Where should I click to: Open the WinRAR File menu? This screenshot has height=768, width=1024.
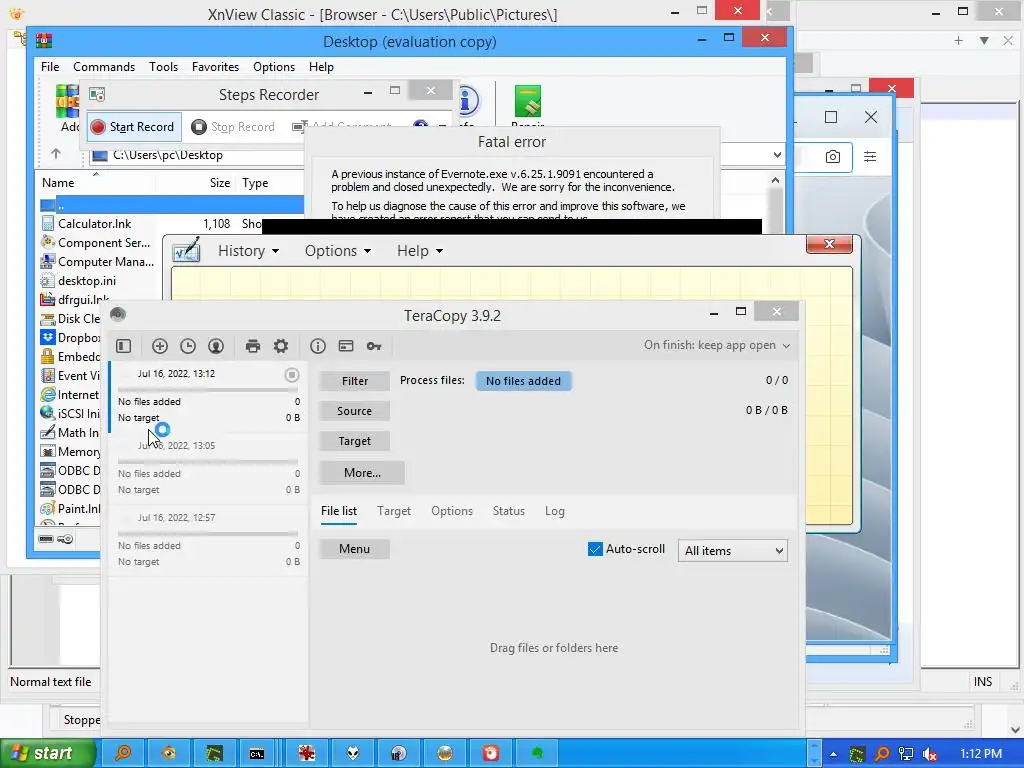50,67
